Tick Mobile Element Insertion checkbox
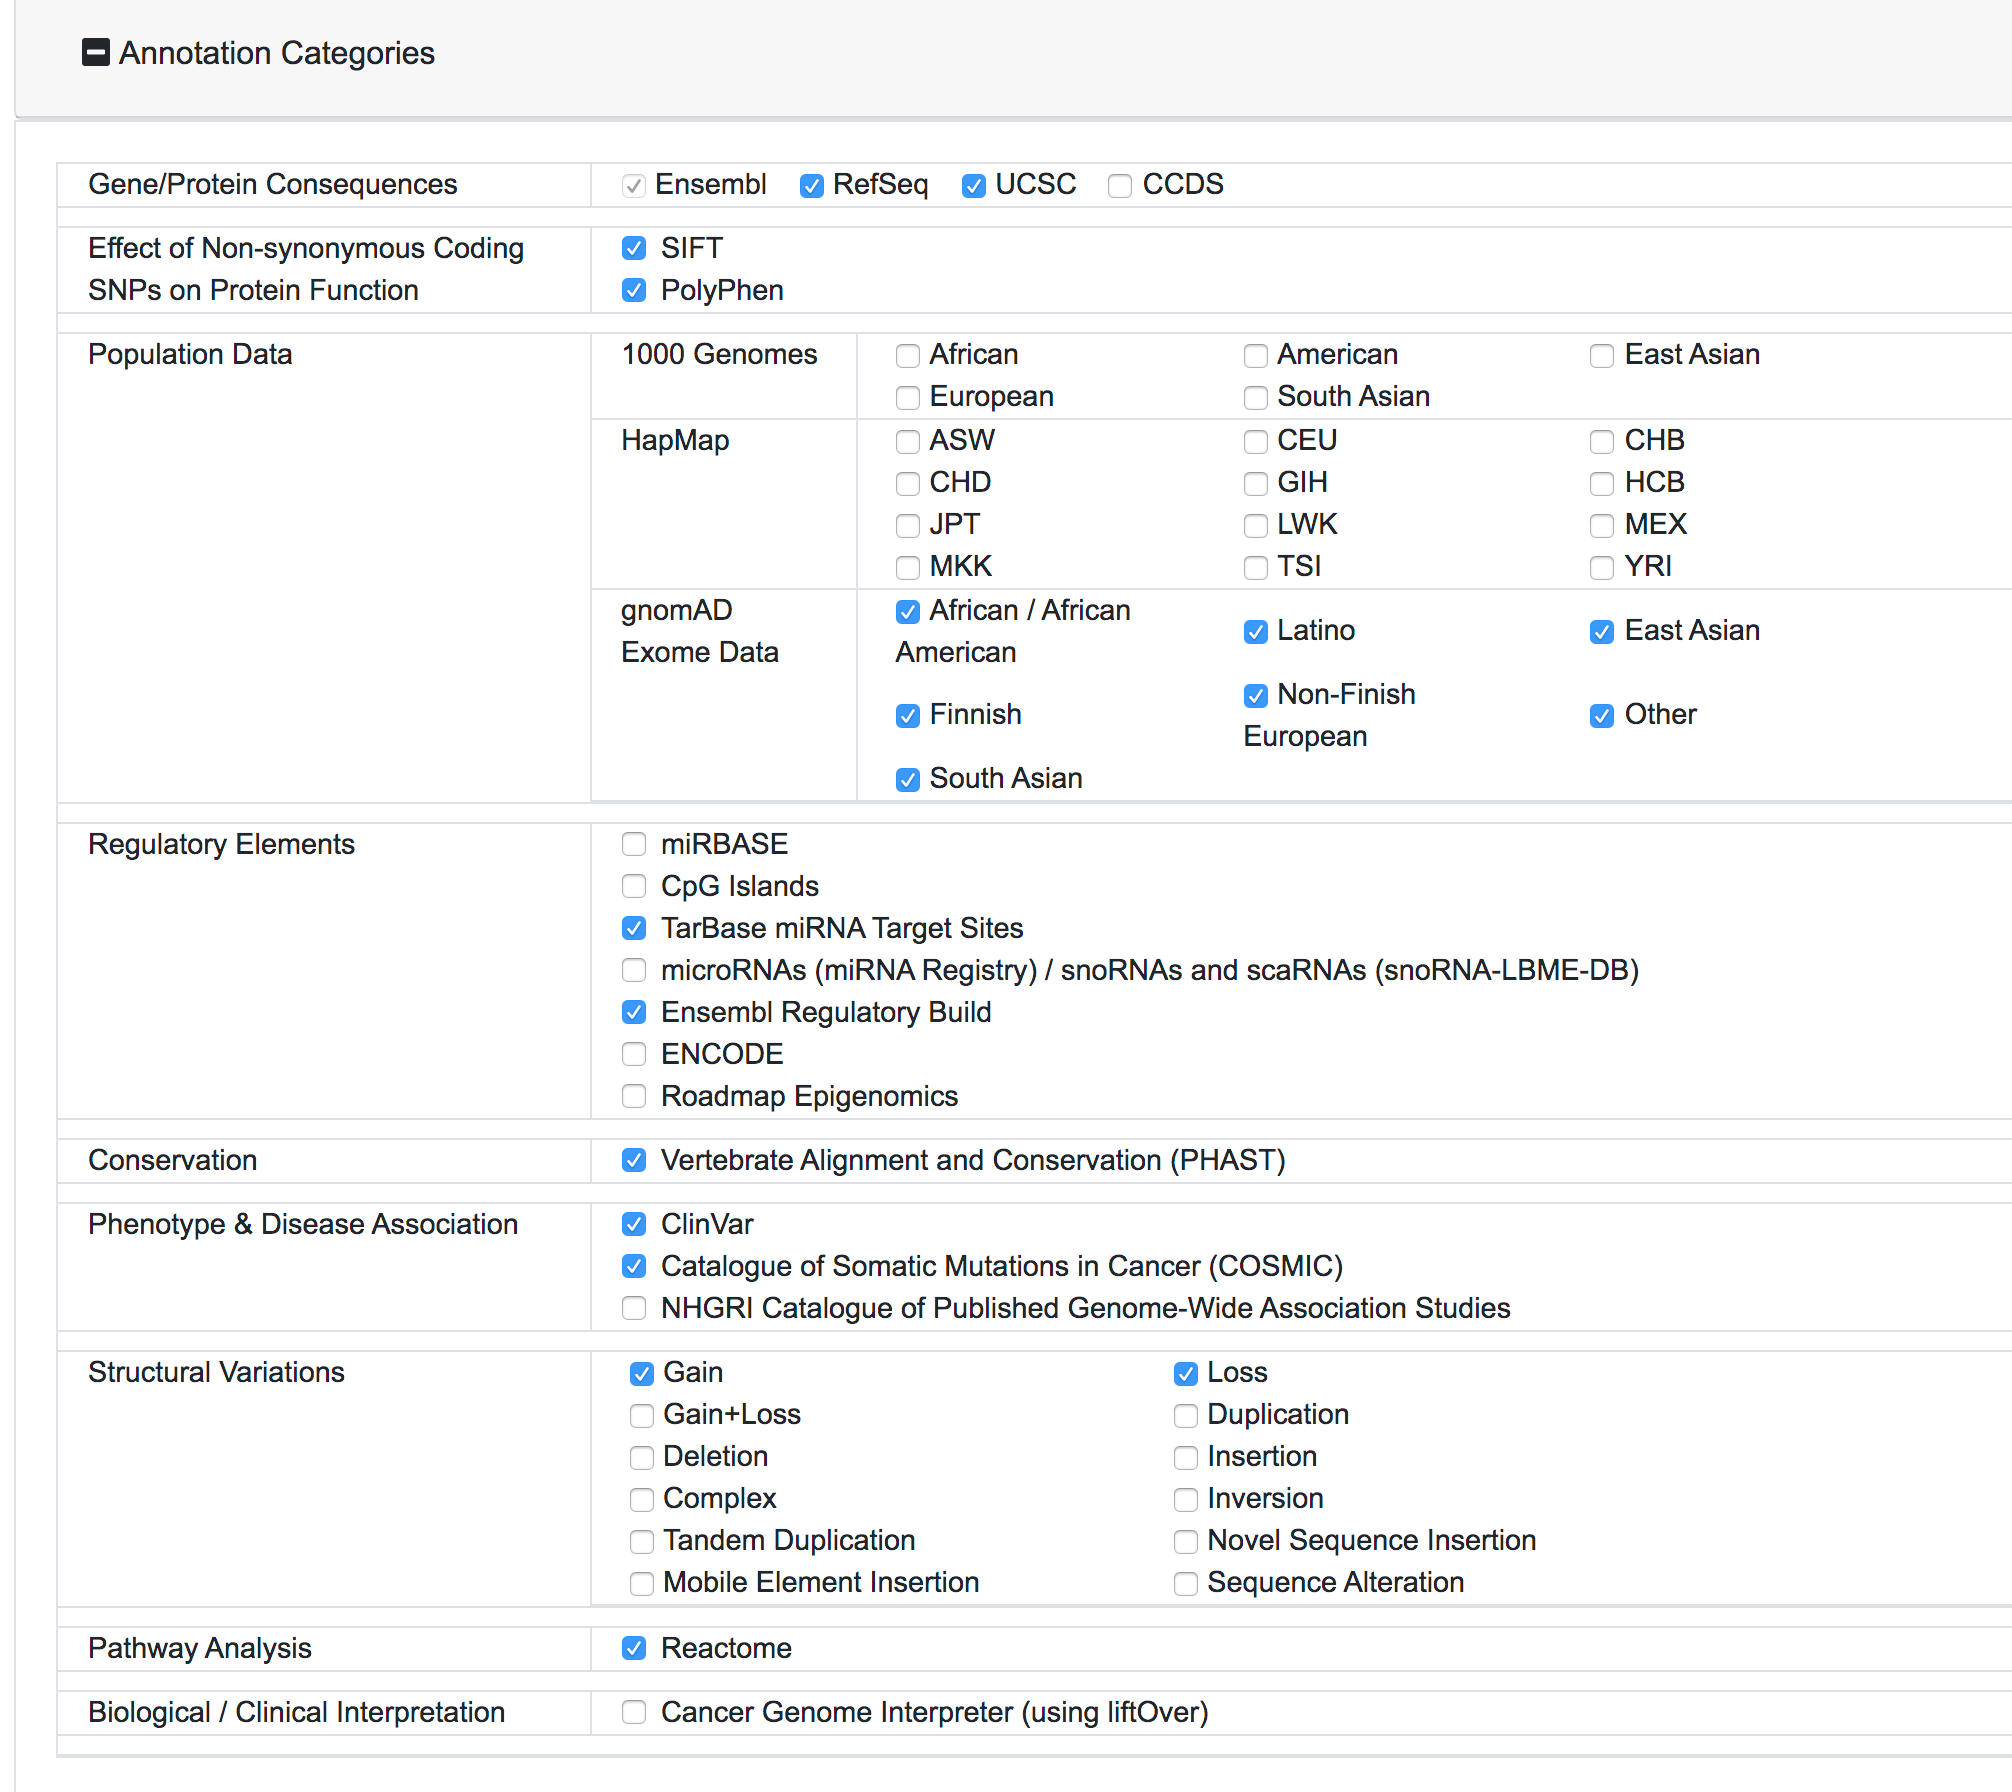This screenshot has height=1792, width=2012. pyautogui.click(x=642, y=1584)
